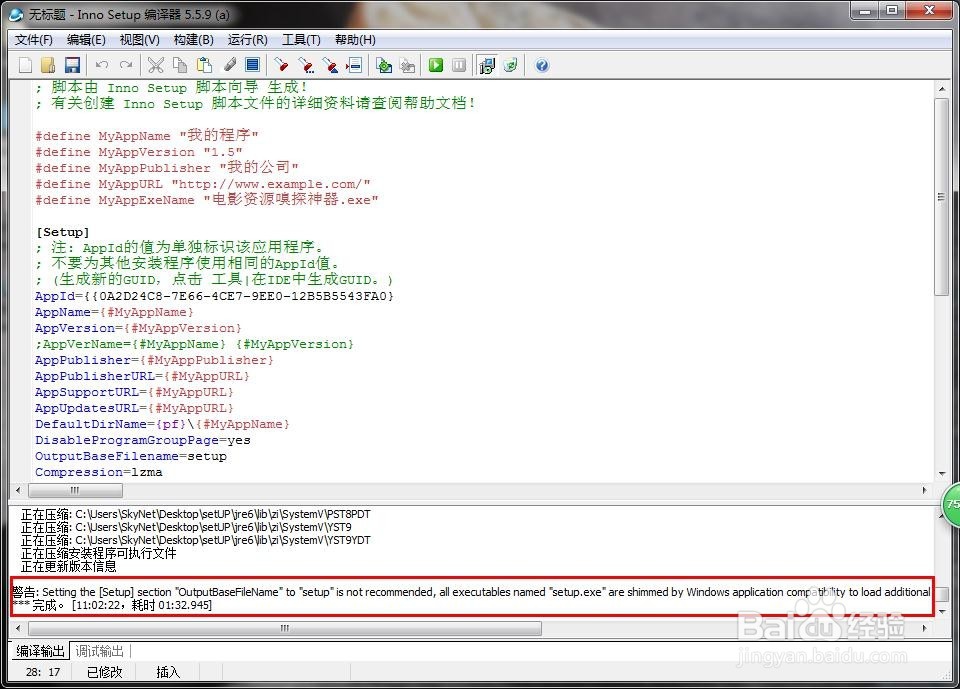Switch to the 编译输出 tab
The image size is (960, 689).
(x=40, y=650)
